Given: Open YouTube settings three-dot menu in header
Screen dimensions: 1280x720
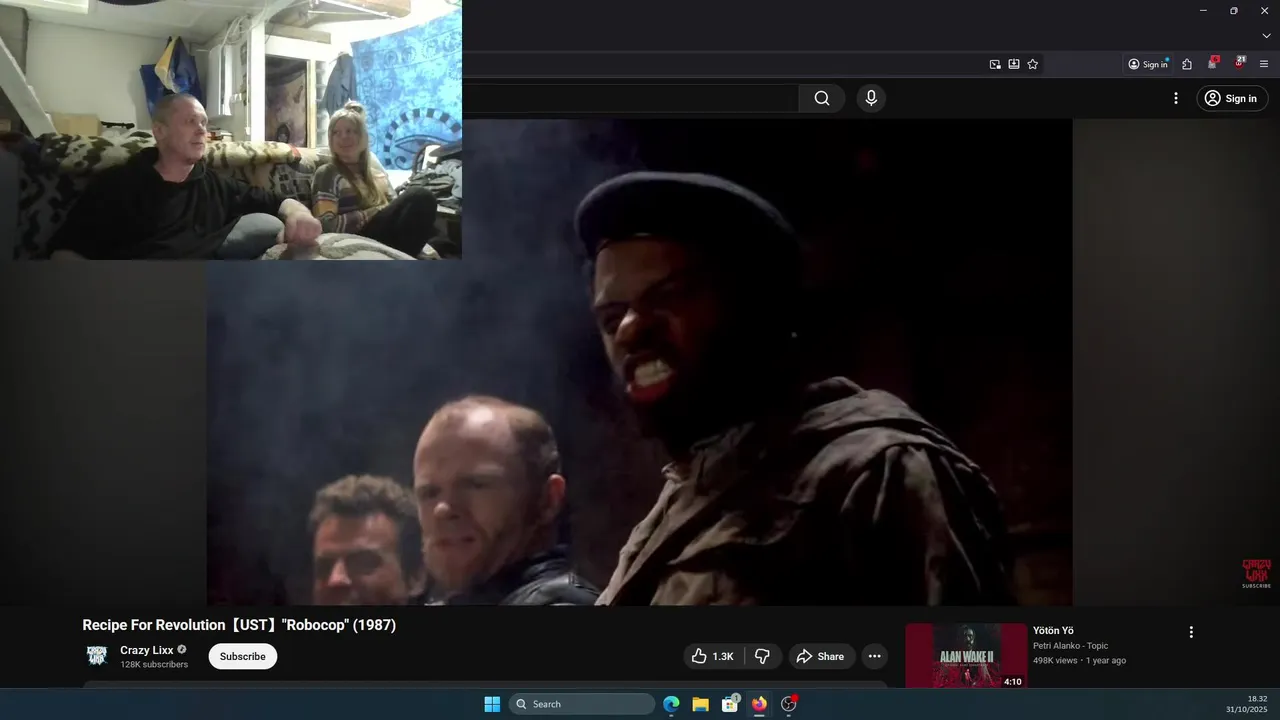Looking at the screenshot, I should click(x=1176, y=98).
